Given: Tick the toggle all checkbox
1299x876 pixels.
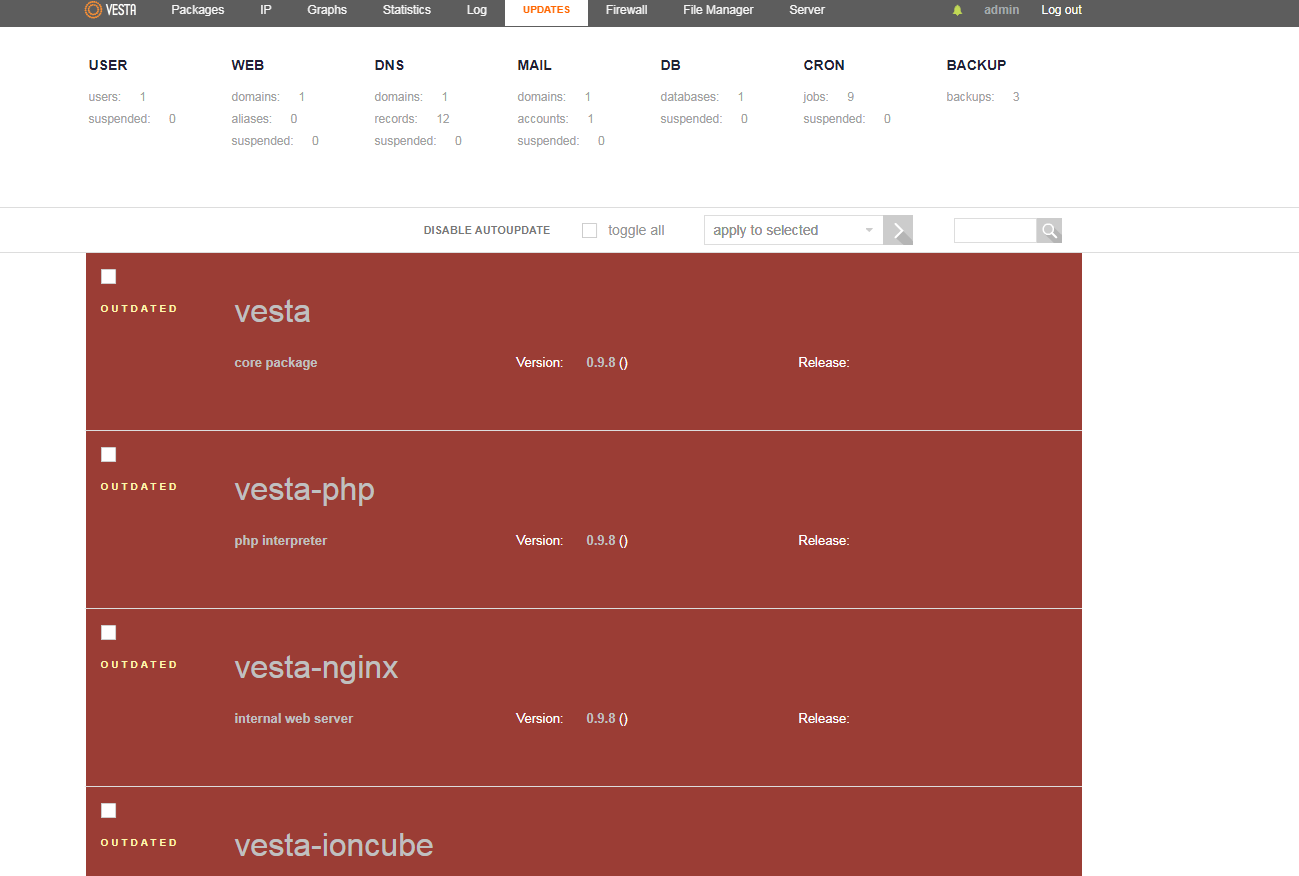Looking at the screenshot, I should 590,231.
